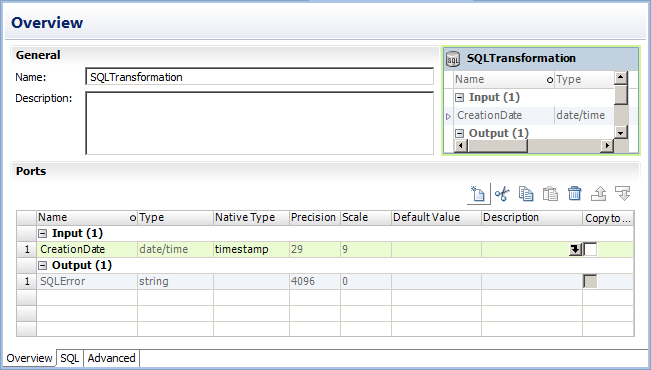Viewport: 651px width, 370px height.
Task: Click the Cut scissors icon
Action: pyautogui.click(x=502, y=194)
